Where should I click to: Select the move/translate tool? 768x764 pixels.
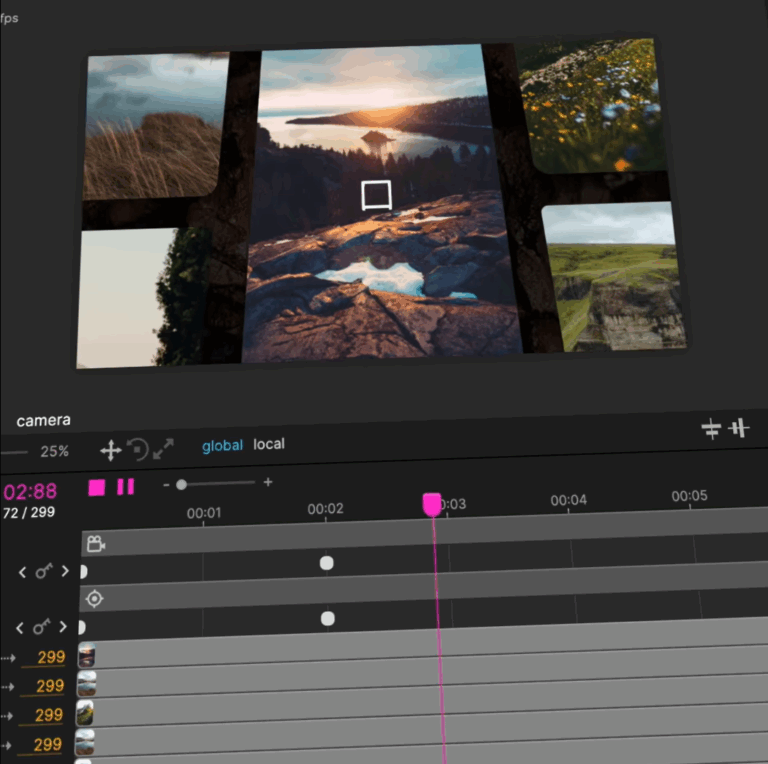pyautogui.click(x=111, y=450)
